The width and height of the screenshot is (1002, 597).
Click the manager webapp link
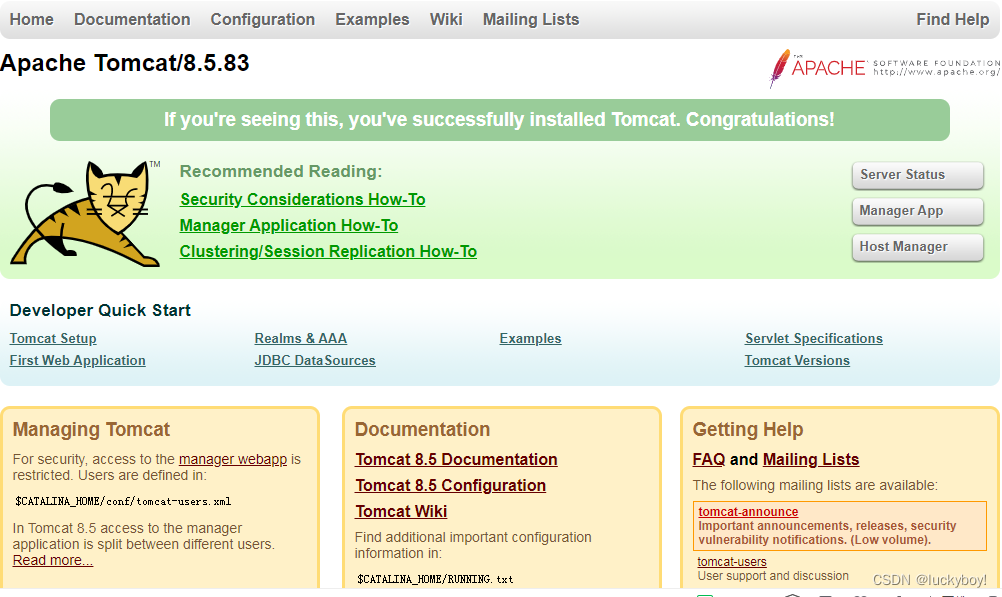click(x=233, y=460)
